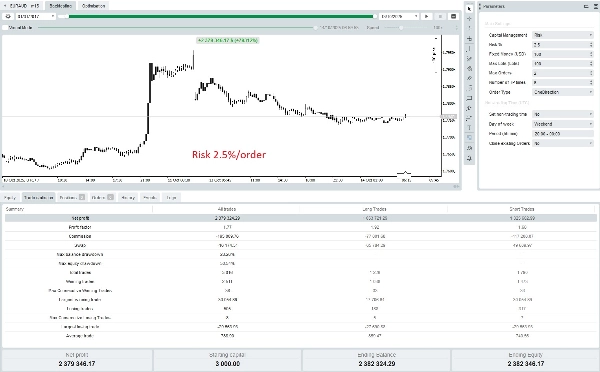Screen dimensions: 600x372
Task: Open the Set non-trading time dropdown
Action: pyautogui.click(x=562, y=114)
